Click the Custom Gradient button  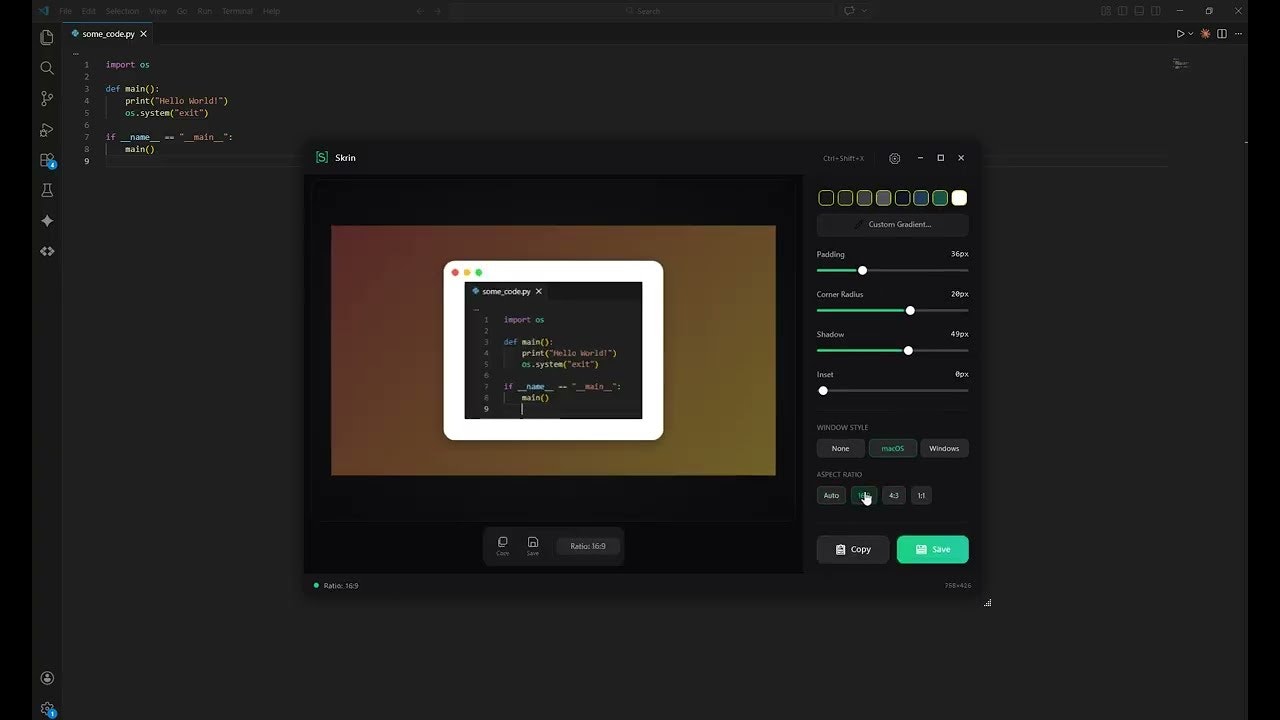click(x=892, y=224)
